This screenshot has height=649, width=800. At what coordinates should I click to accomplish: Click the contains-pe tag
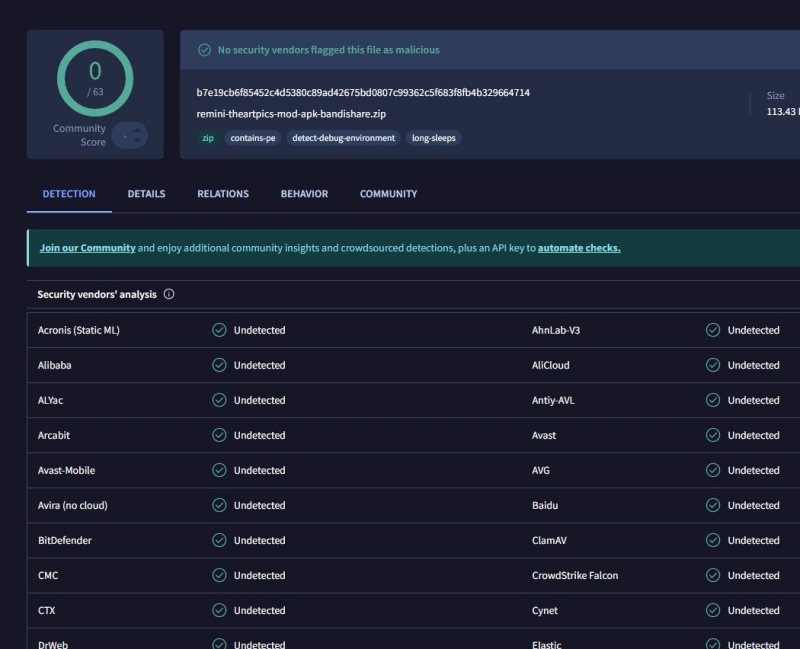point(253,138)
